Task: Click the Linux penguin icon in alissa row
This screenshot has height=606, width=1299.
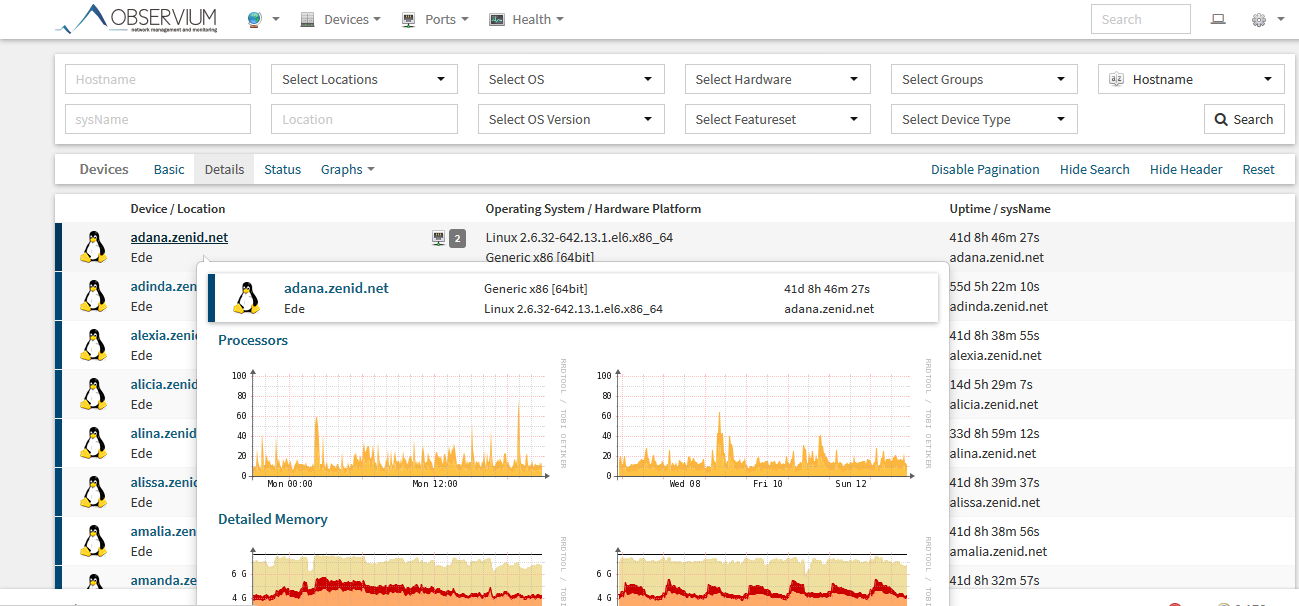Action: coord(95,492)
